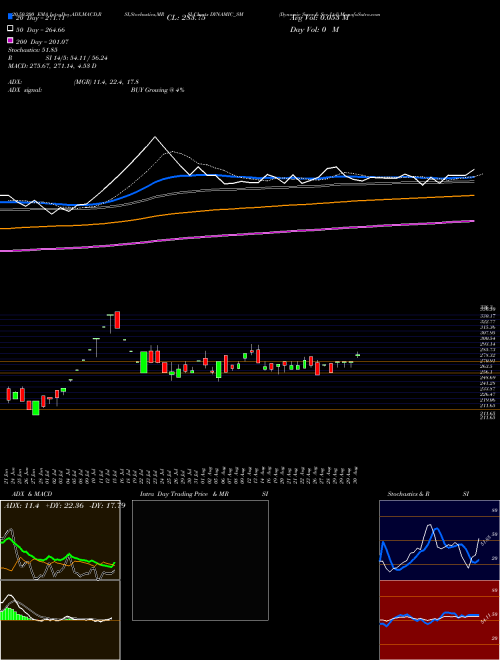Open the empty Intra Day Trading chart box
This screenshot has width=500, height=660.
click(x=200, y=560)
